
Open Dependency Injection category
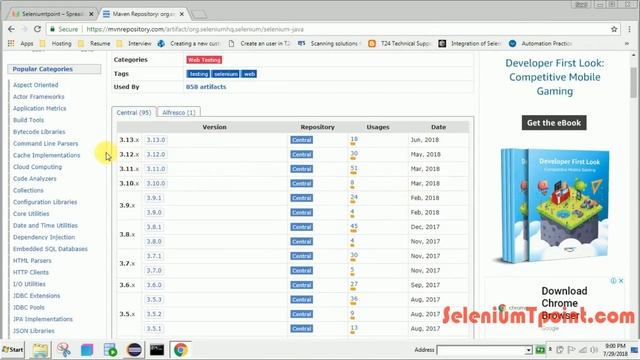pos(44,237)
